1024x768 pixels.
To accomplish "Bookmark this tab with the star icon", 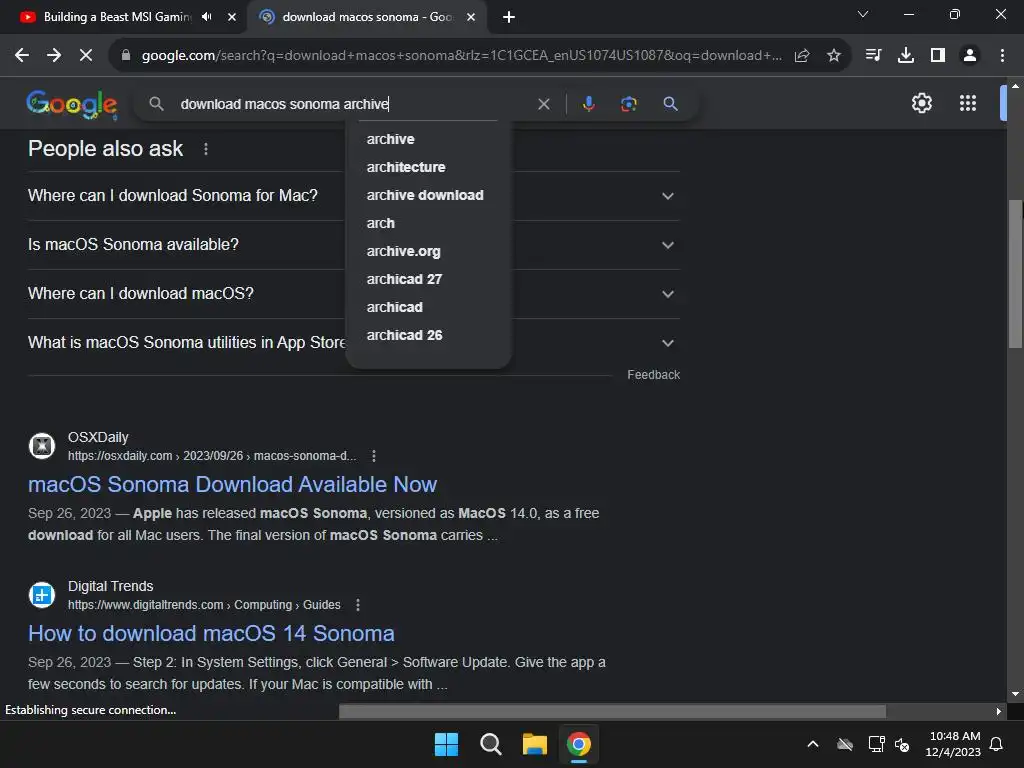I will [833, 56].
